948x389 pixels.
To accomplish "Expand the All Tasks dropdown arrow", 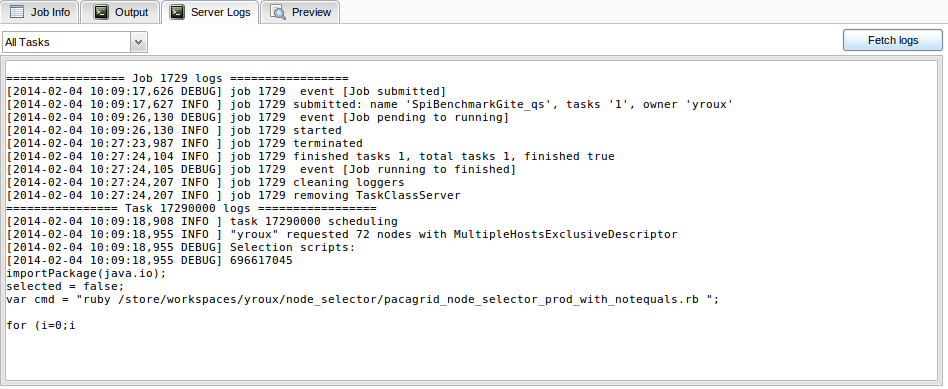I will coord(139,42).
